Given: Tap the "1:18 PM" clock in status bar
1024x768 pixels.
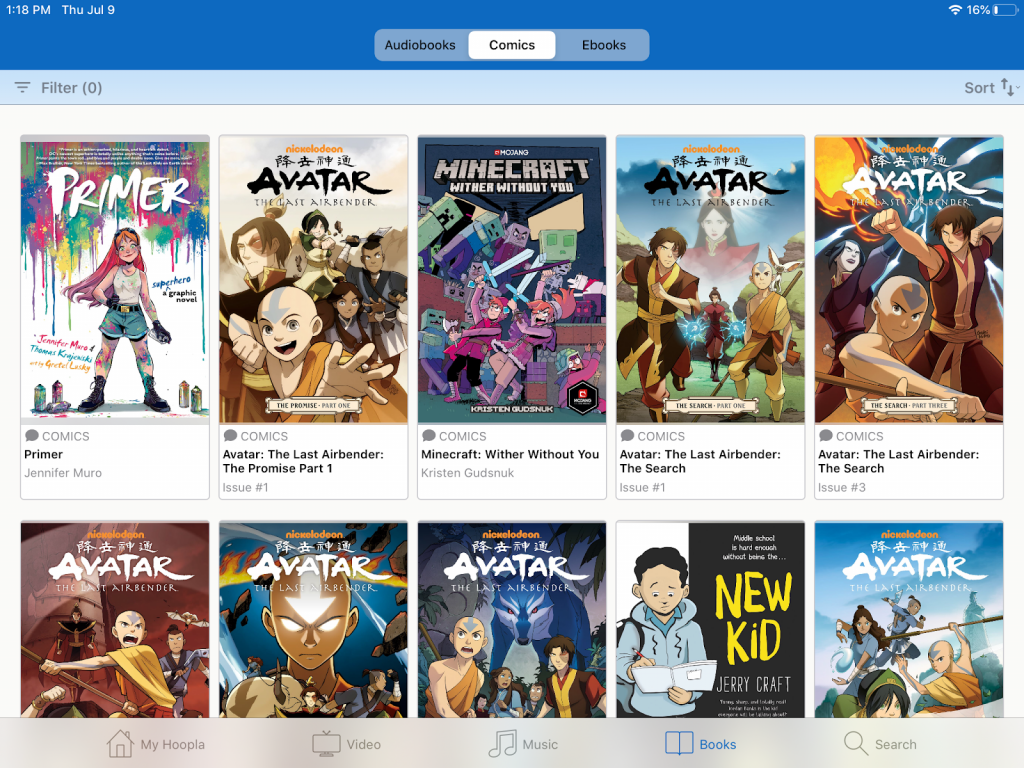Looking at the screenshot, I should tap(28, 10).
